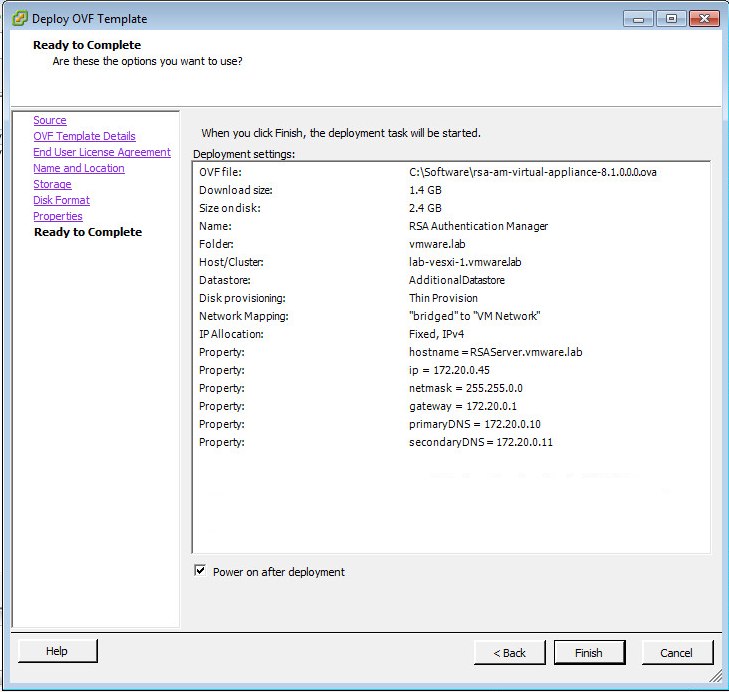Screen dimensions: 729x692
Task: Click the Deployment settings label
Action: click(x=244, y=154)
